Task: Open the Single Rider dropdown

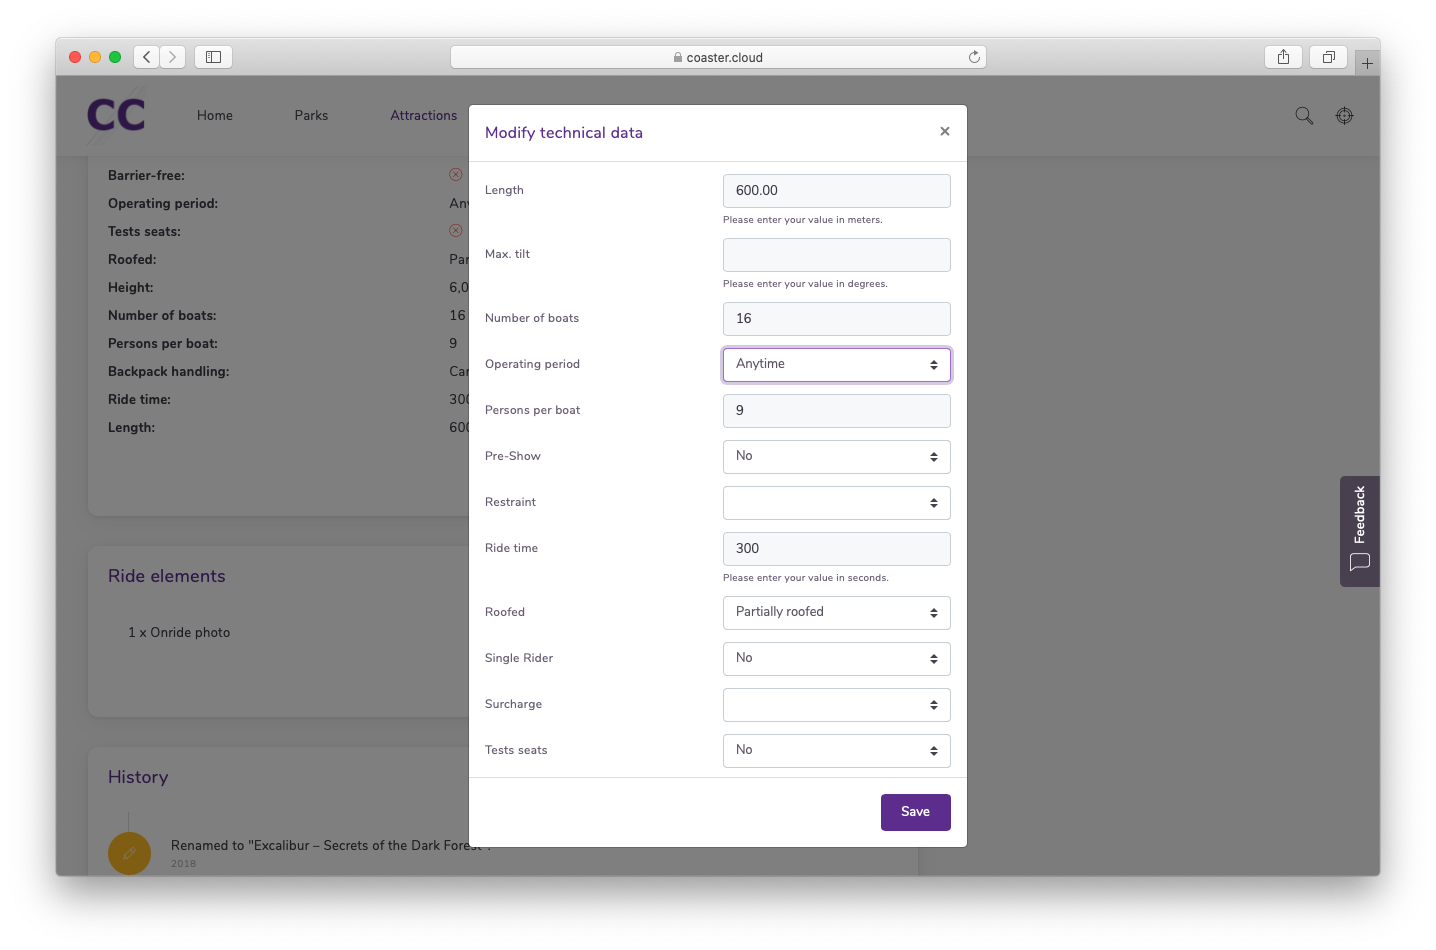Action: tap(836, 659)
